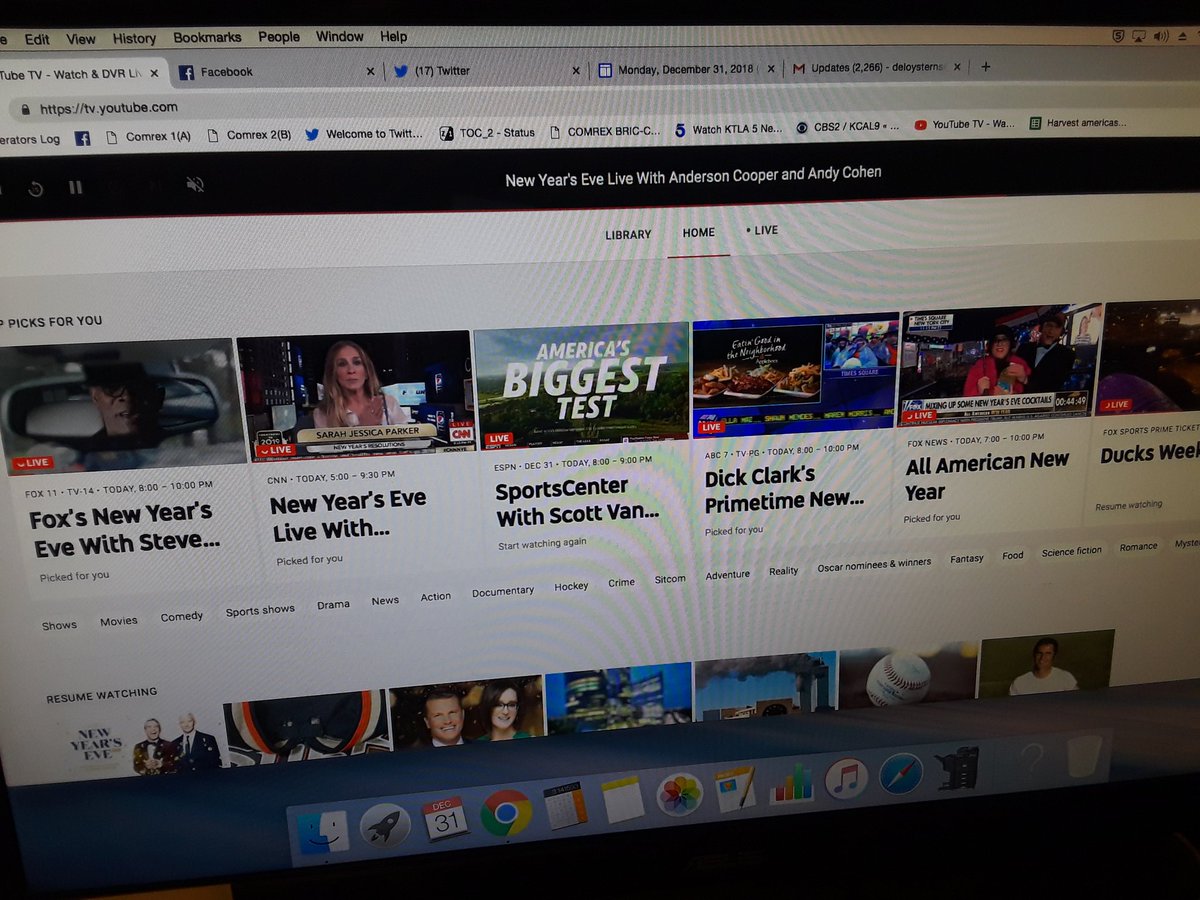Launch Safari compass icon in Dock

pos(901,773)
